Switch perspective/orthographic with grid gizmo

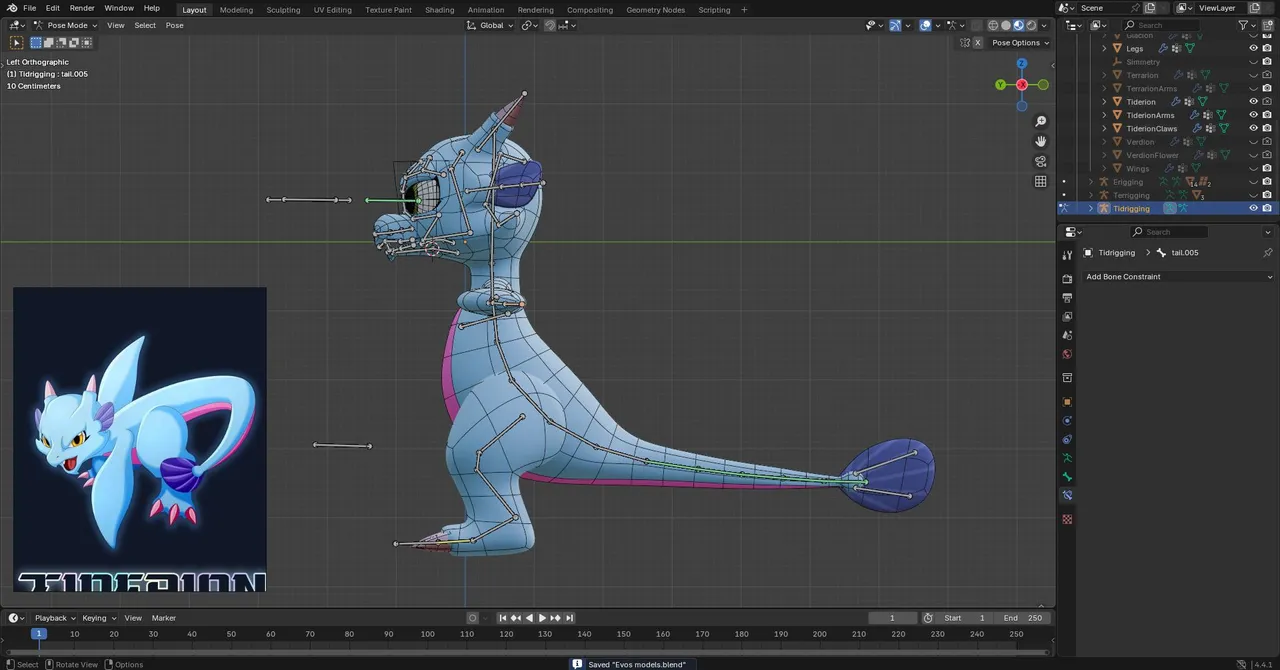(x=1041, y=182)
